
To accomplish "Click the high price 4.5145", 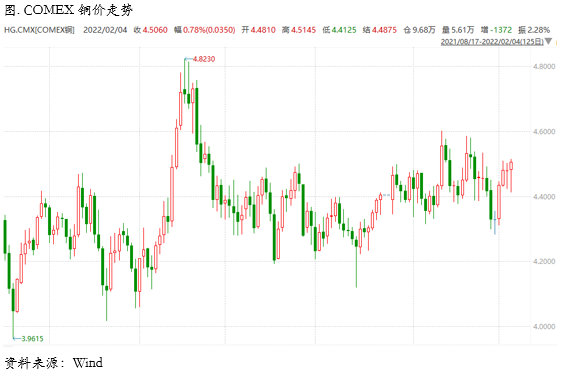I will point(303,30).
